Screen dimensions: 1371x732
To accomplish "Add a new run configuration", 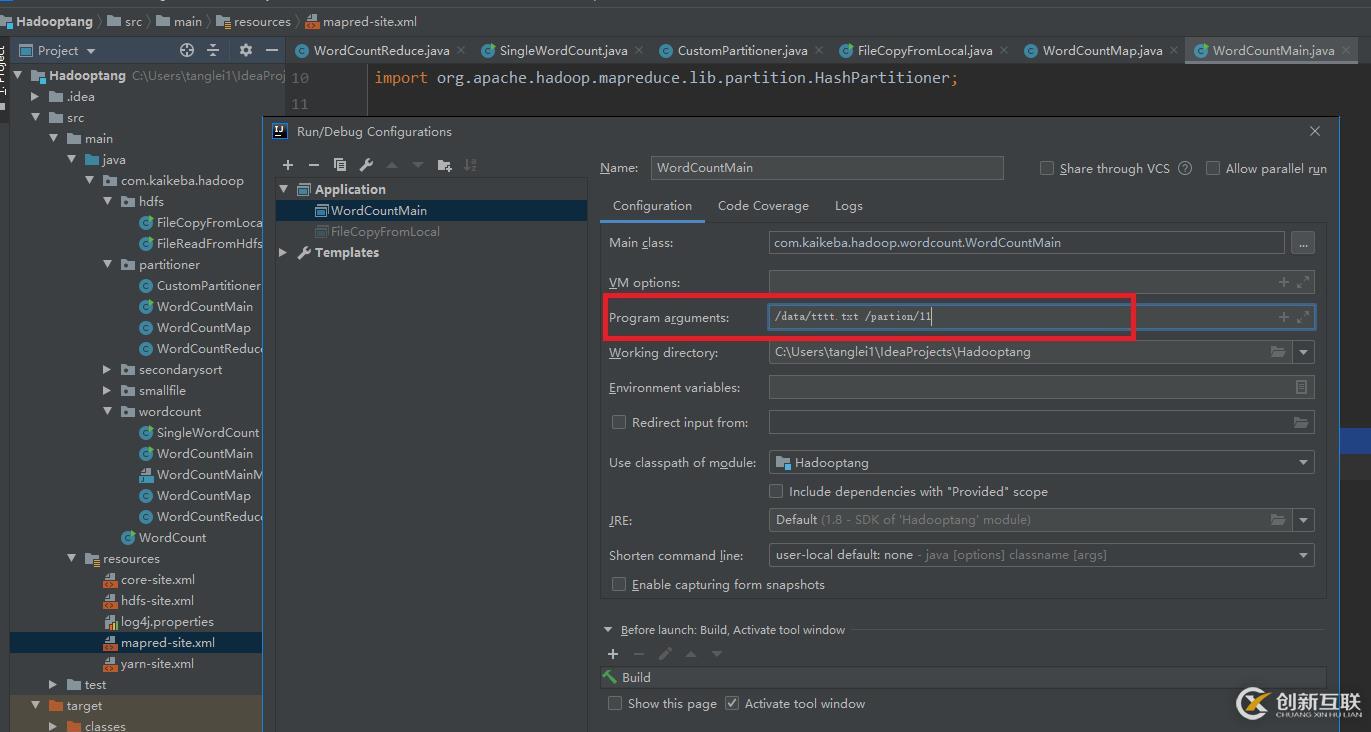I will [288, 165].
